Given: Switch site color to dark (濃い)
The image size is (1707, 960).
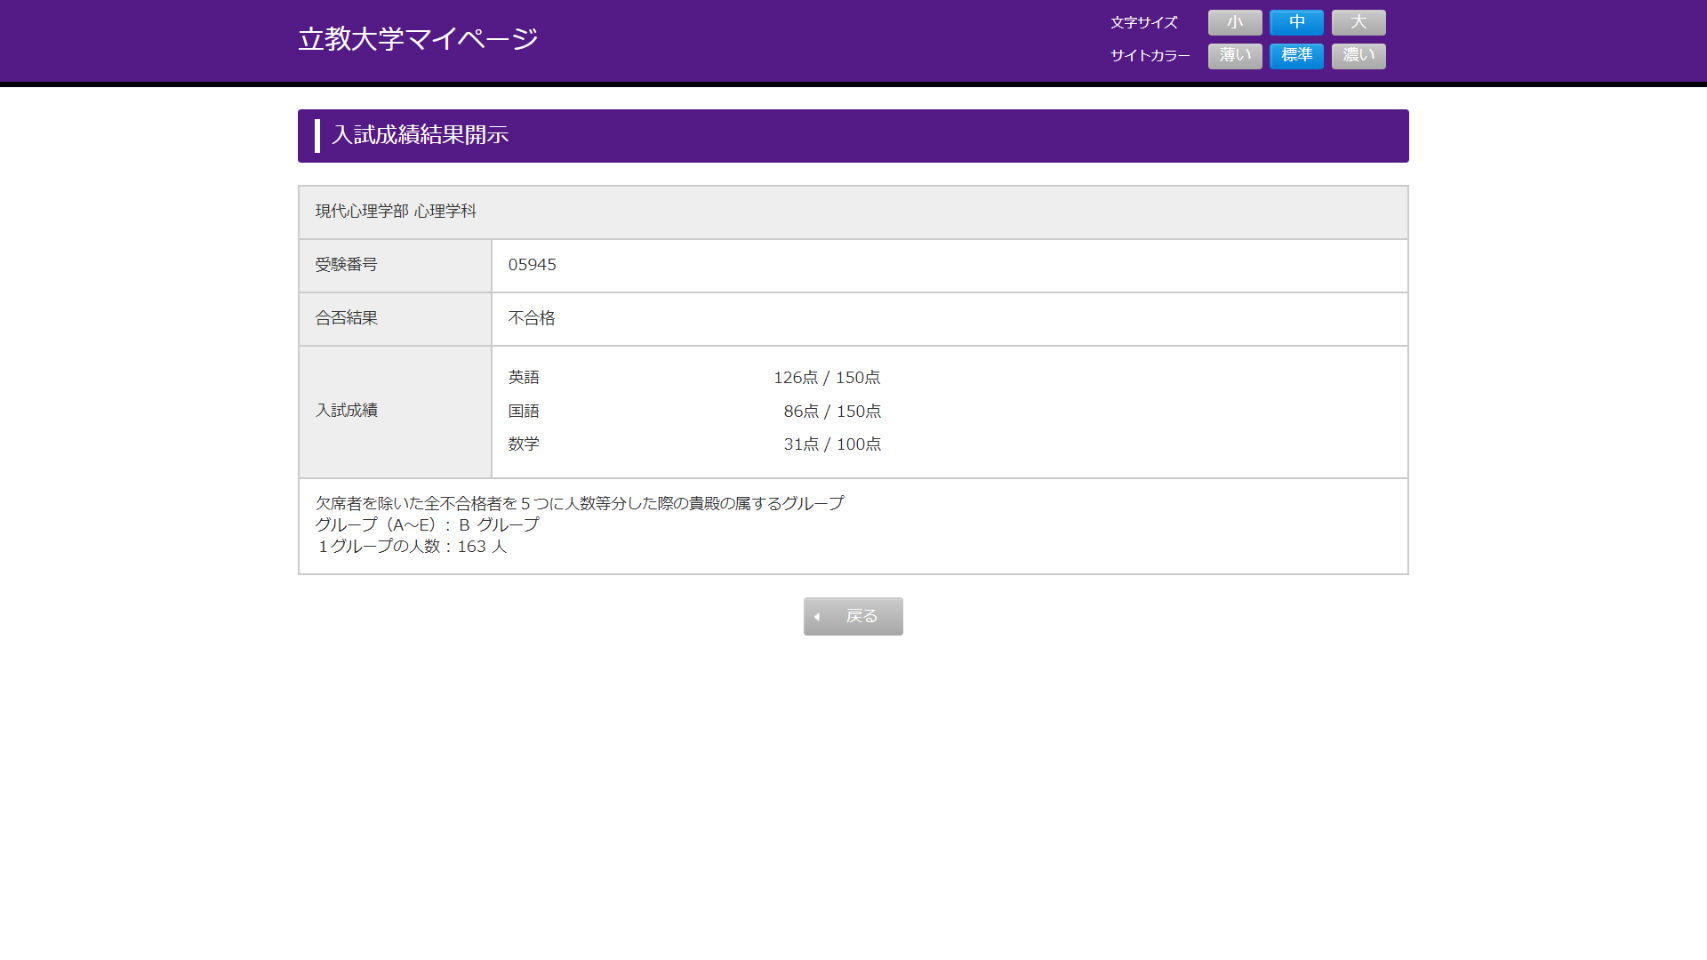Looking at the screenshot, I should (x=1358, y=56).
